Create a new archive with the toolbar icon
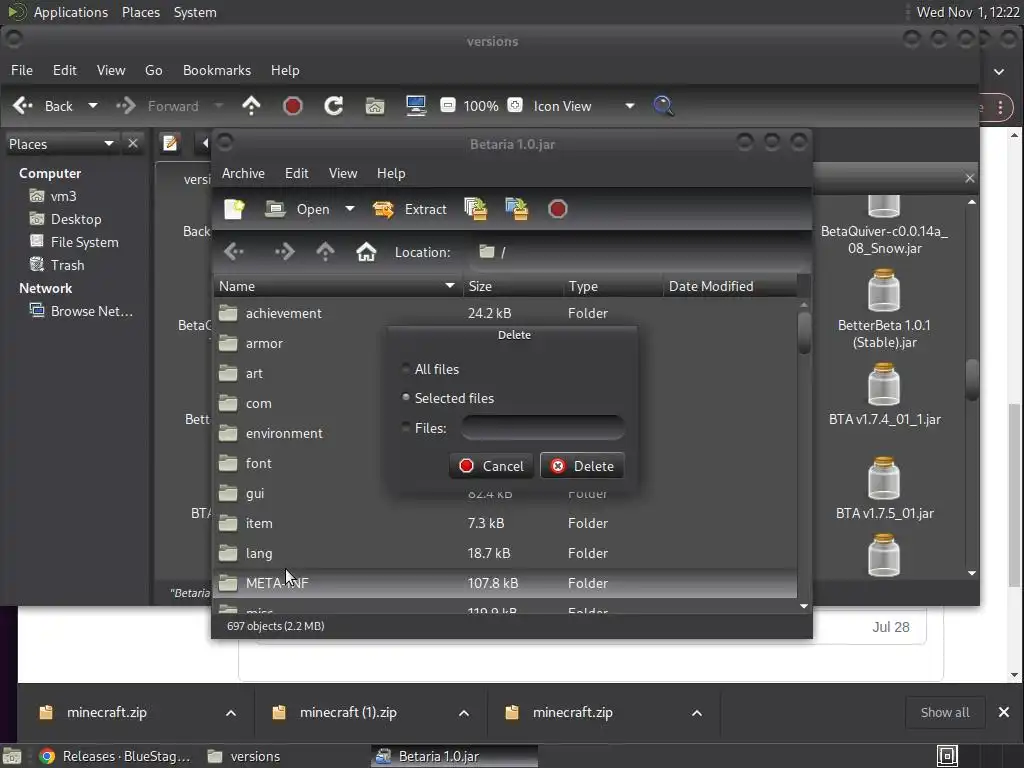The width and height of the screenshot is (1024, 768). pos(234,209)
